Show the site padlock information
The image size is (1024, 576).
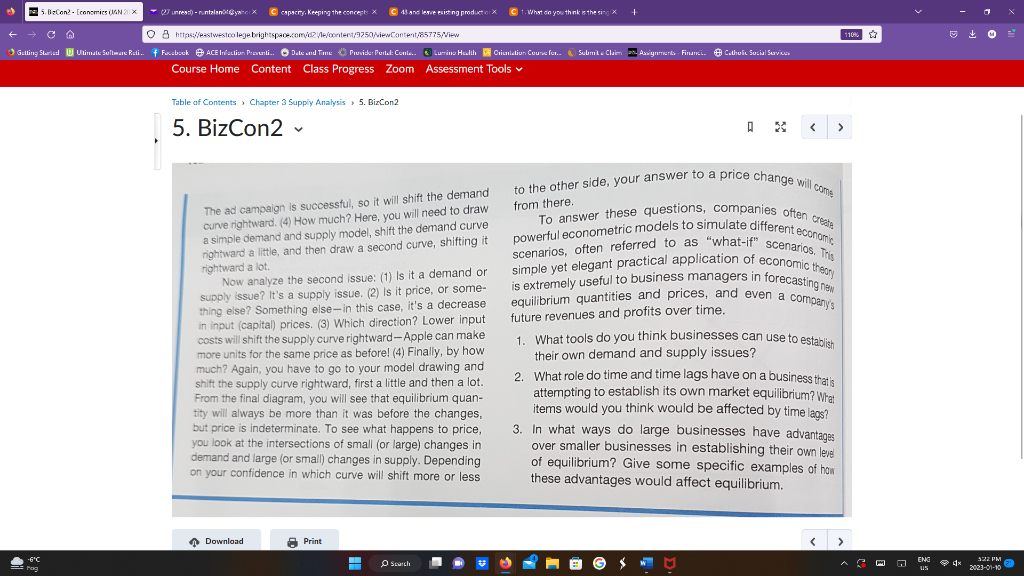(x=165, y=34)
